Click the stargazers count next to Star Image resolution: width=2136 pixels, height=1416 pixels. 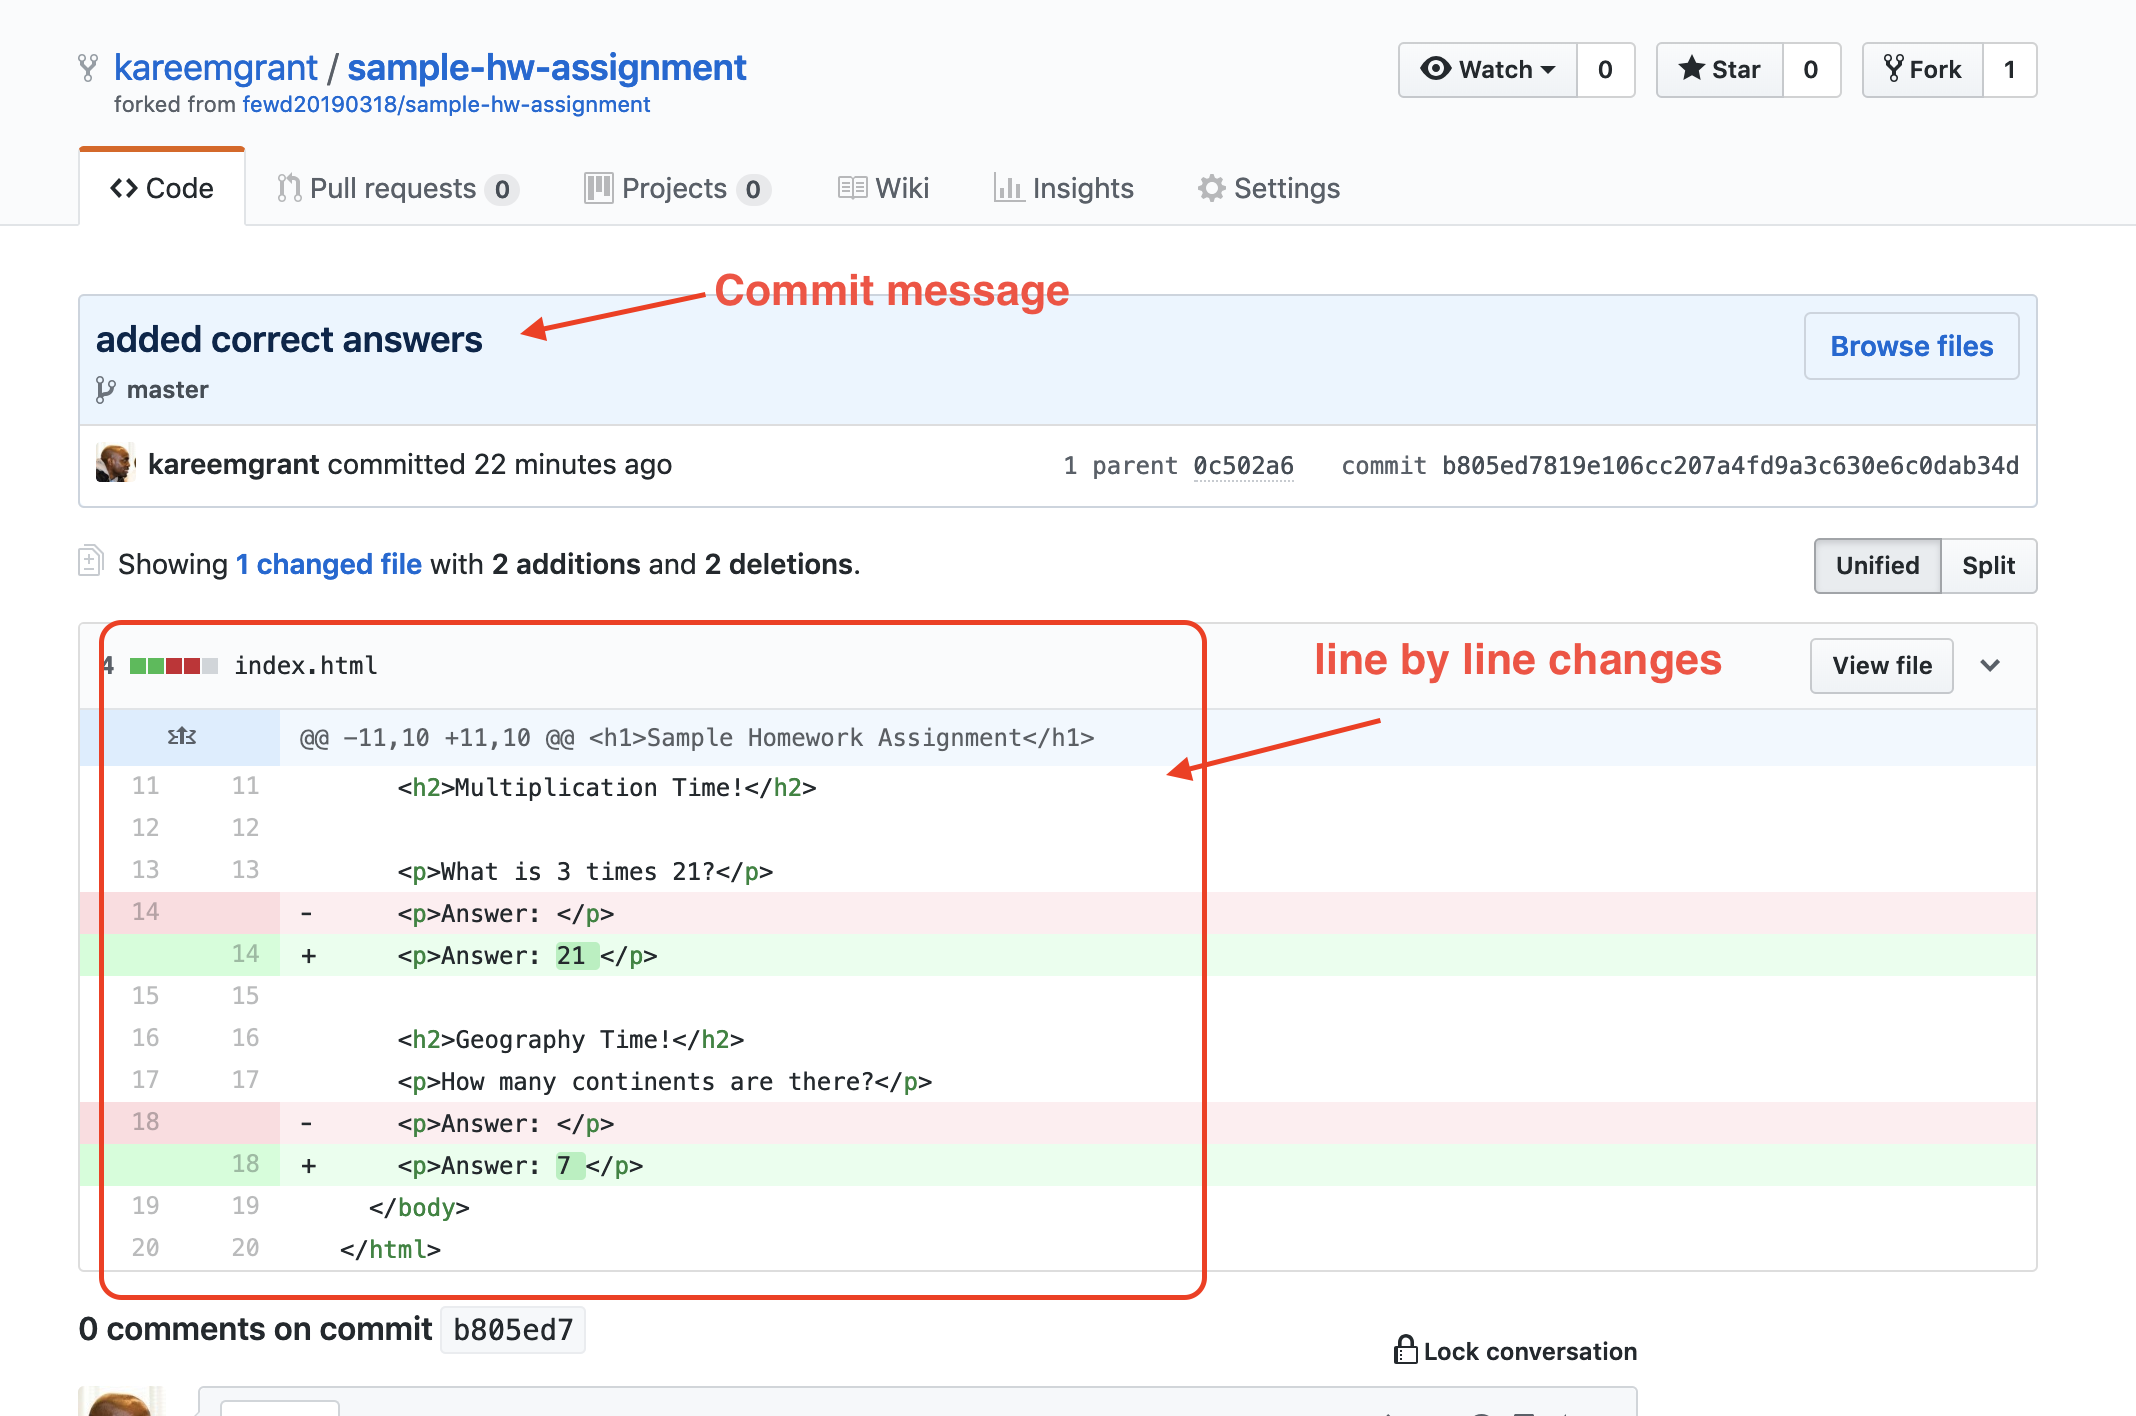pyautogui.click(x=1811, y=70)
